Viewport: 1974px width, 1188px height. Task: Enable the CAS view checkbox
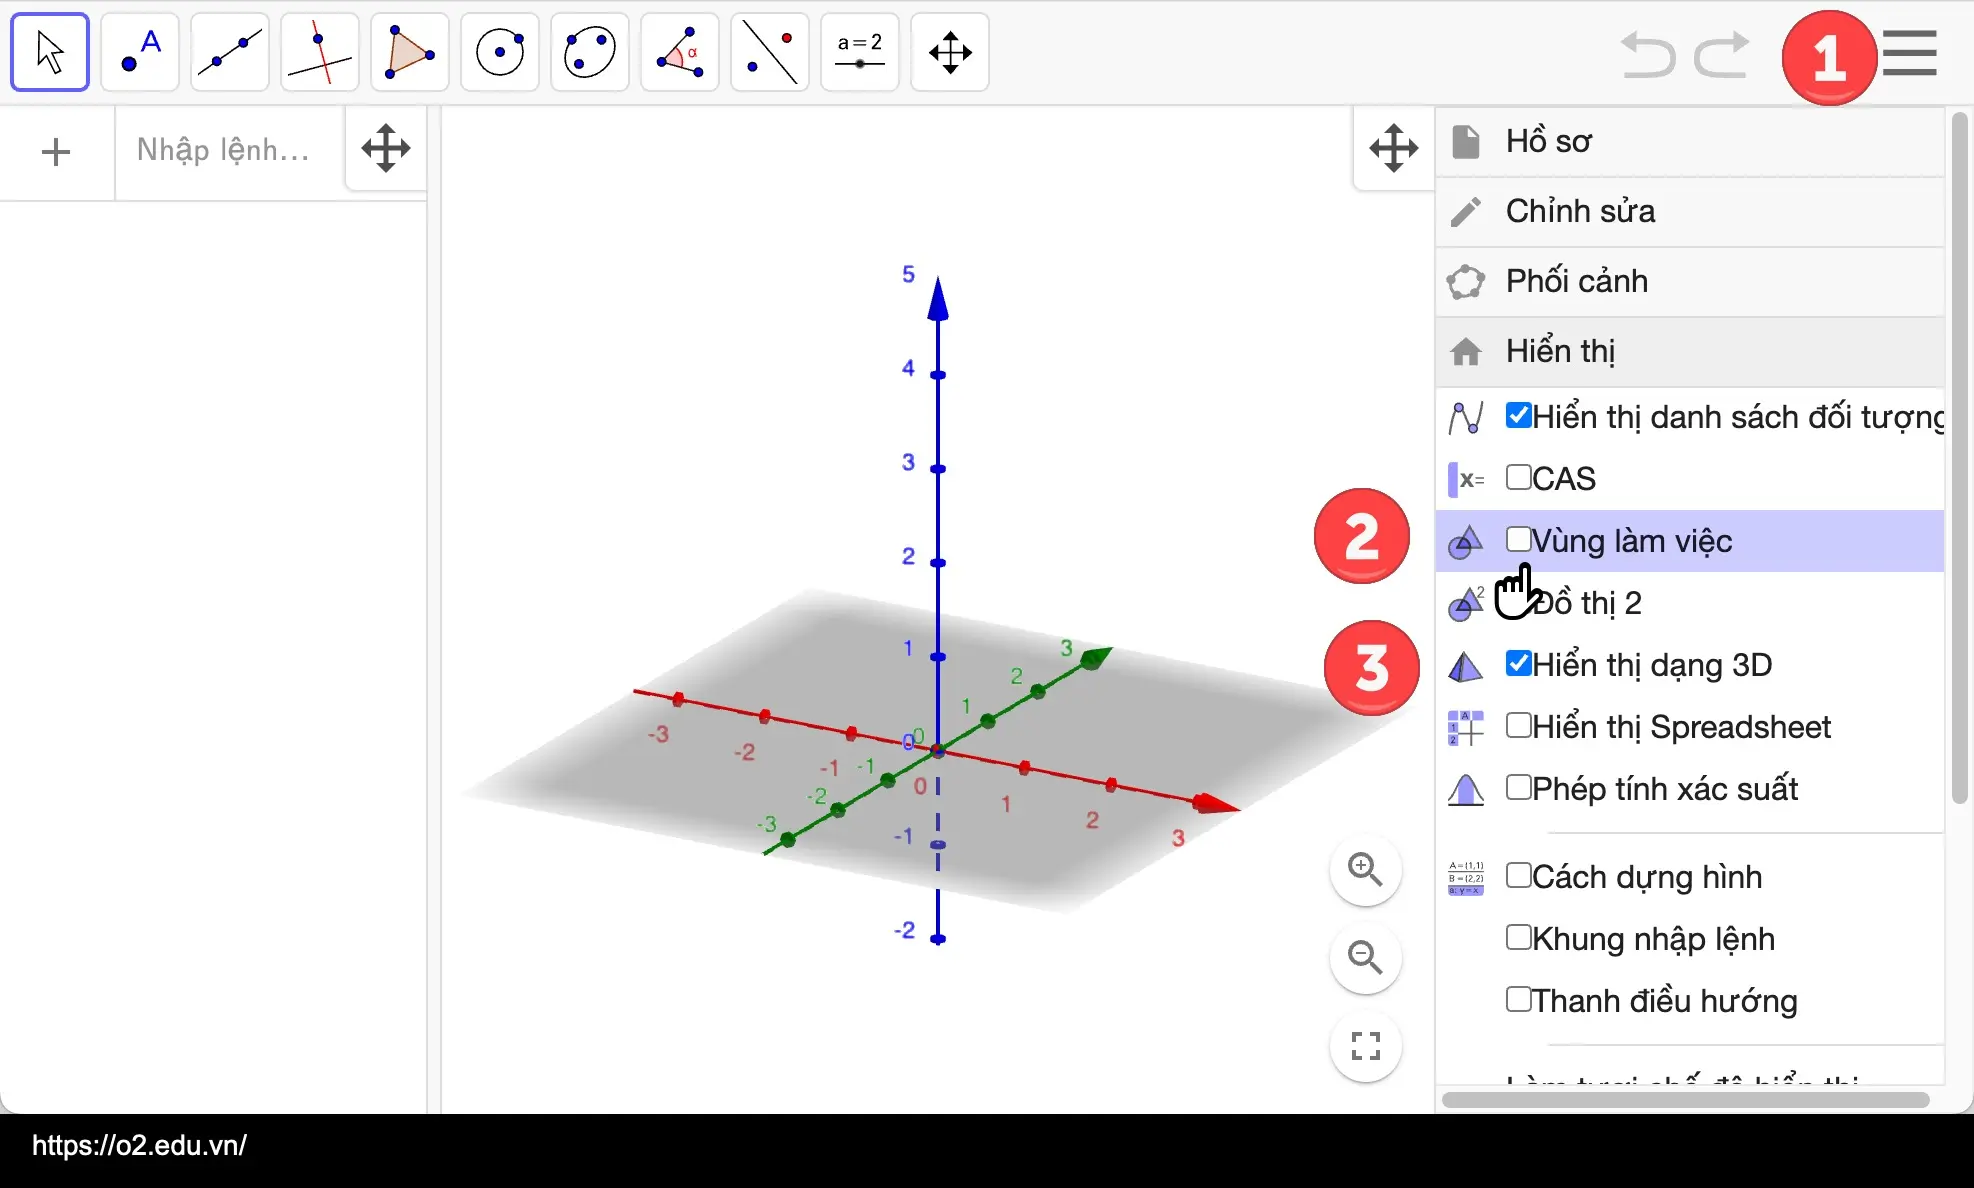(1518, 477)
